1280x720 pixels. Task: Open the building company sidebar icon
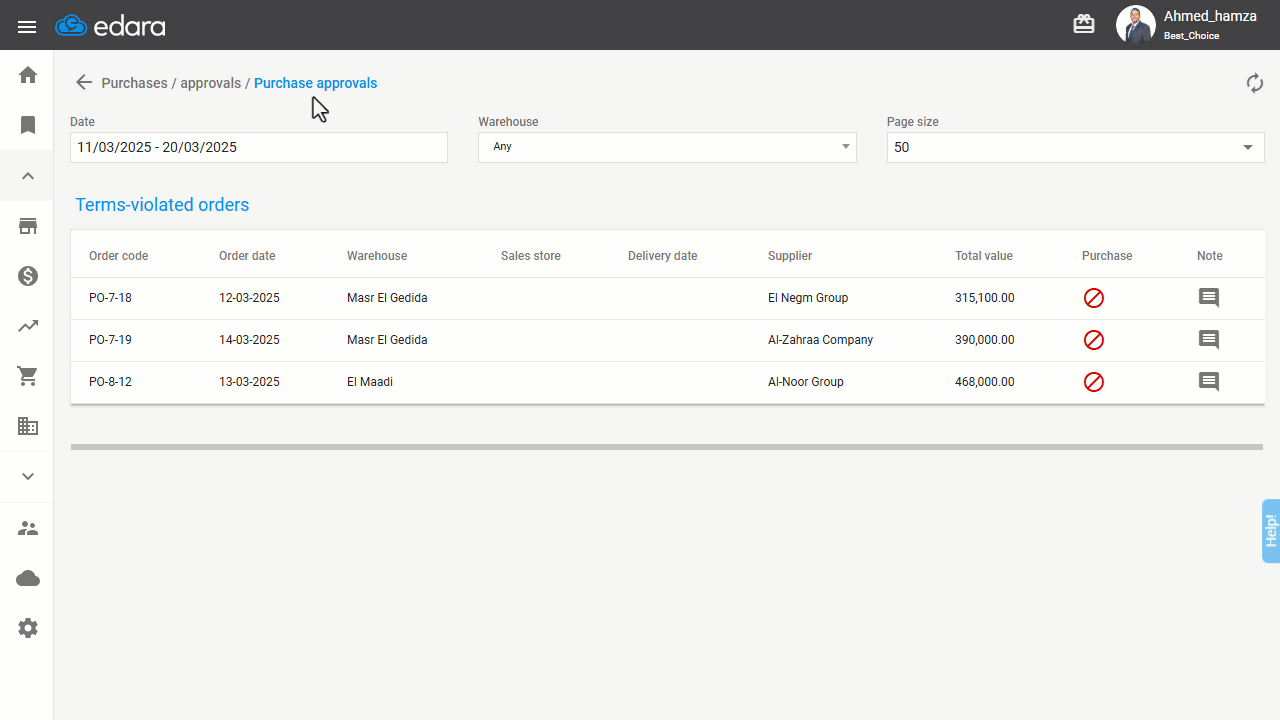[28, 426]
